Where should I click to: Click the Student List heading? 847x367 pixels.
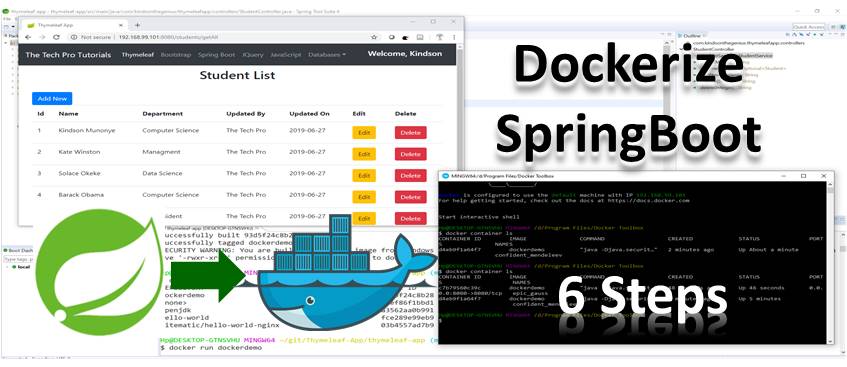(x=237, y=75)
